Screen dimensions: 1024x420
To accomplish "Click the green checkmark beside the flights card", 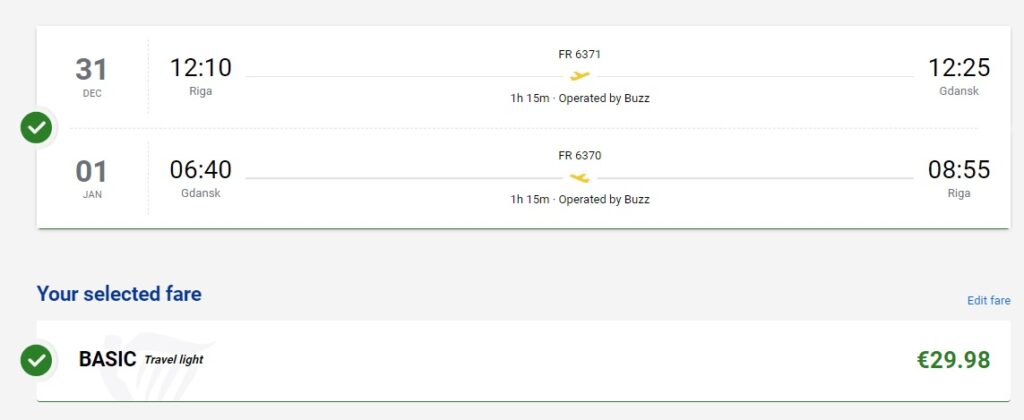I will click(x=37, y=127).
